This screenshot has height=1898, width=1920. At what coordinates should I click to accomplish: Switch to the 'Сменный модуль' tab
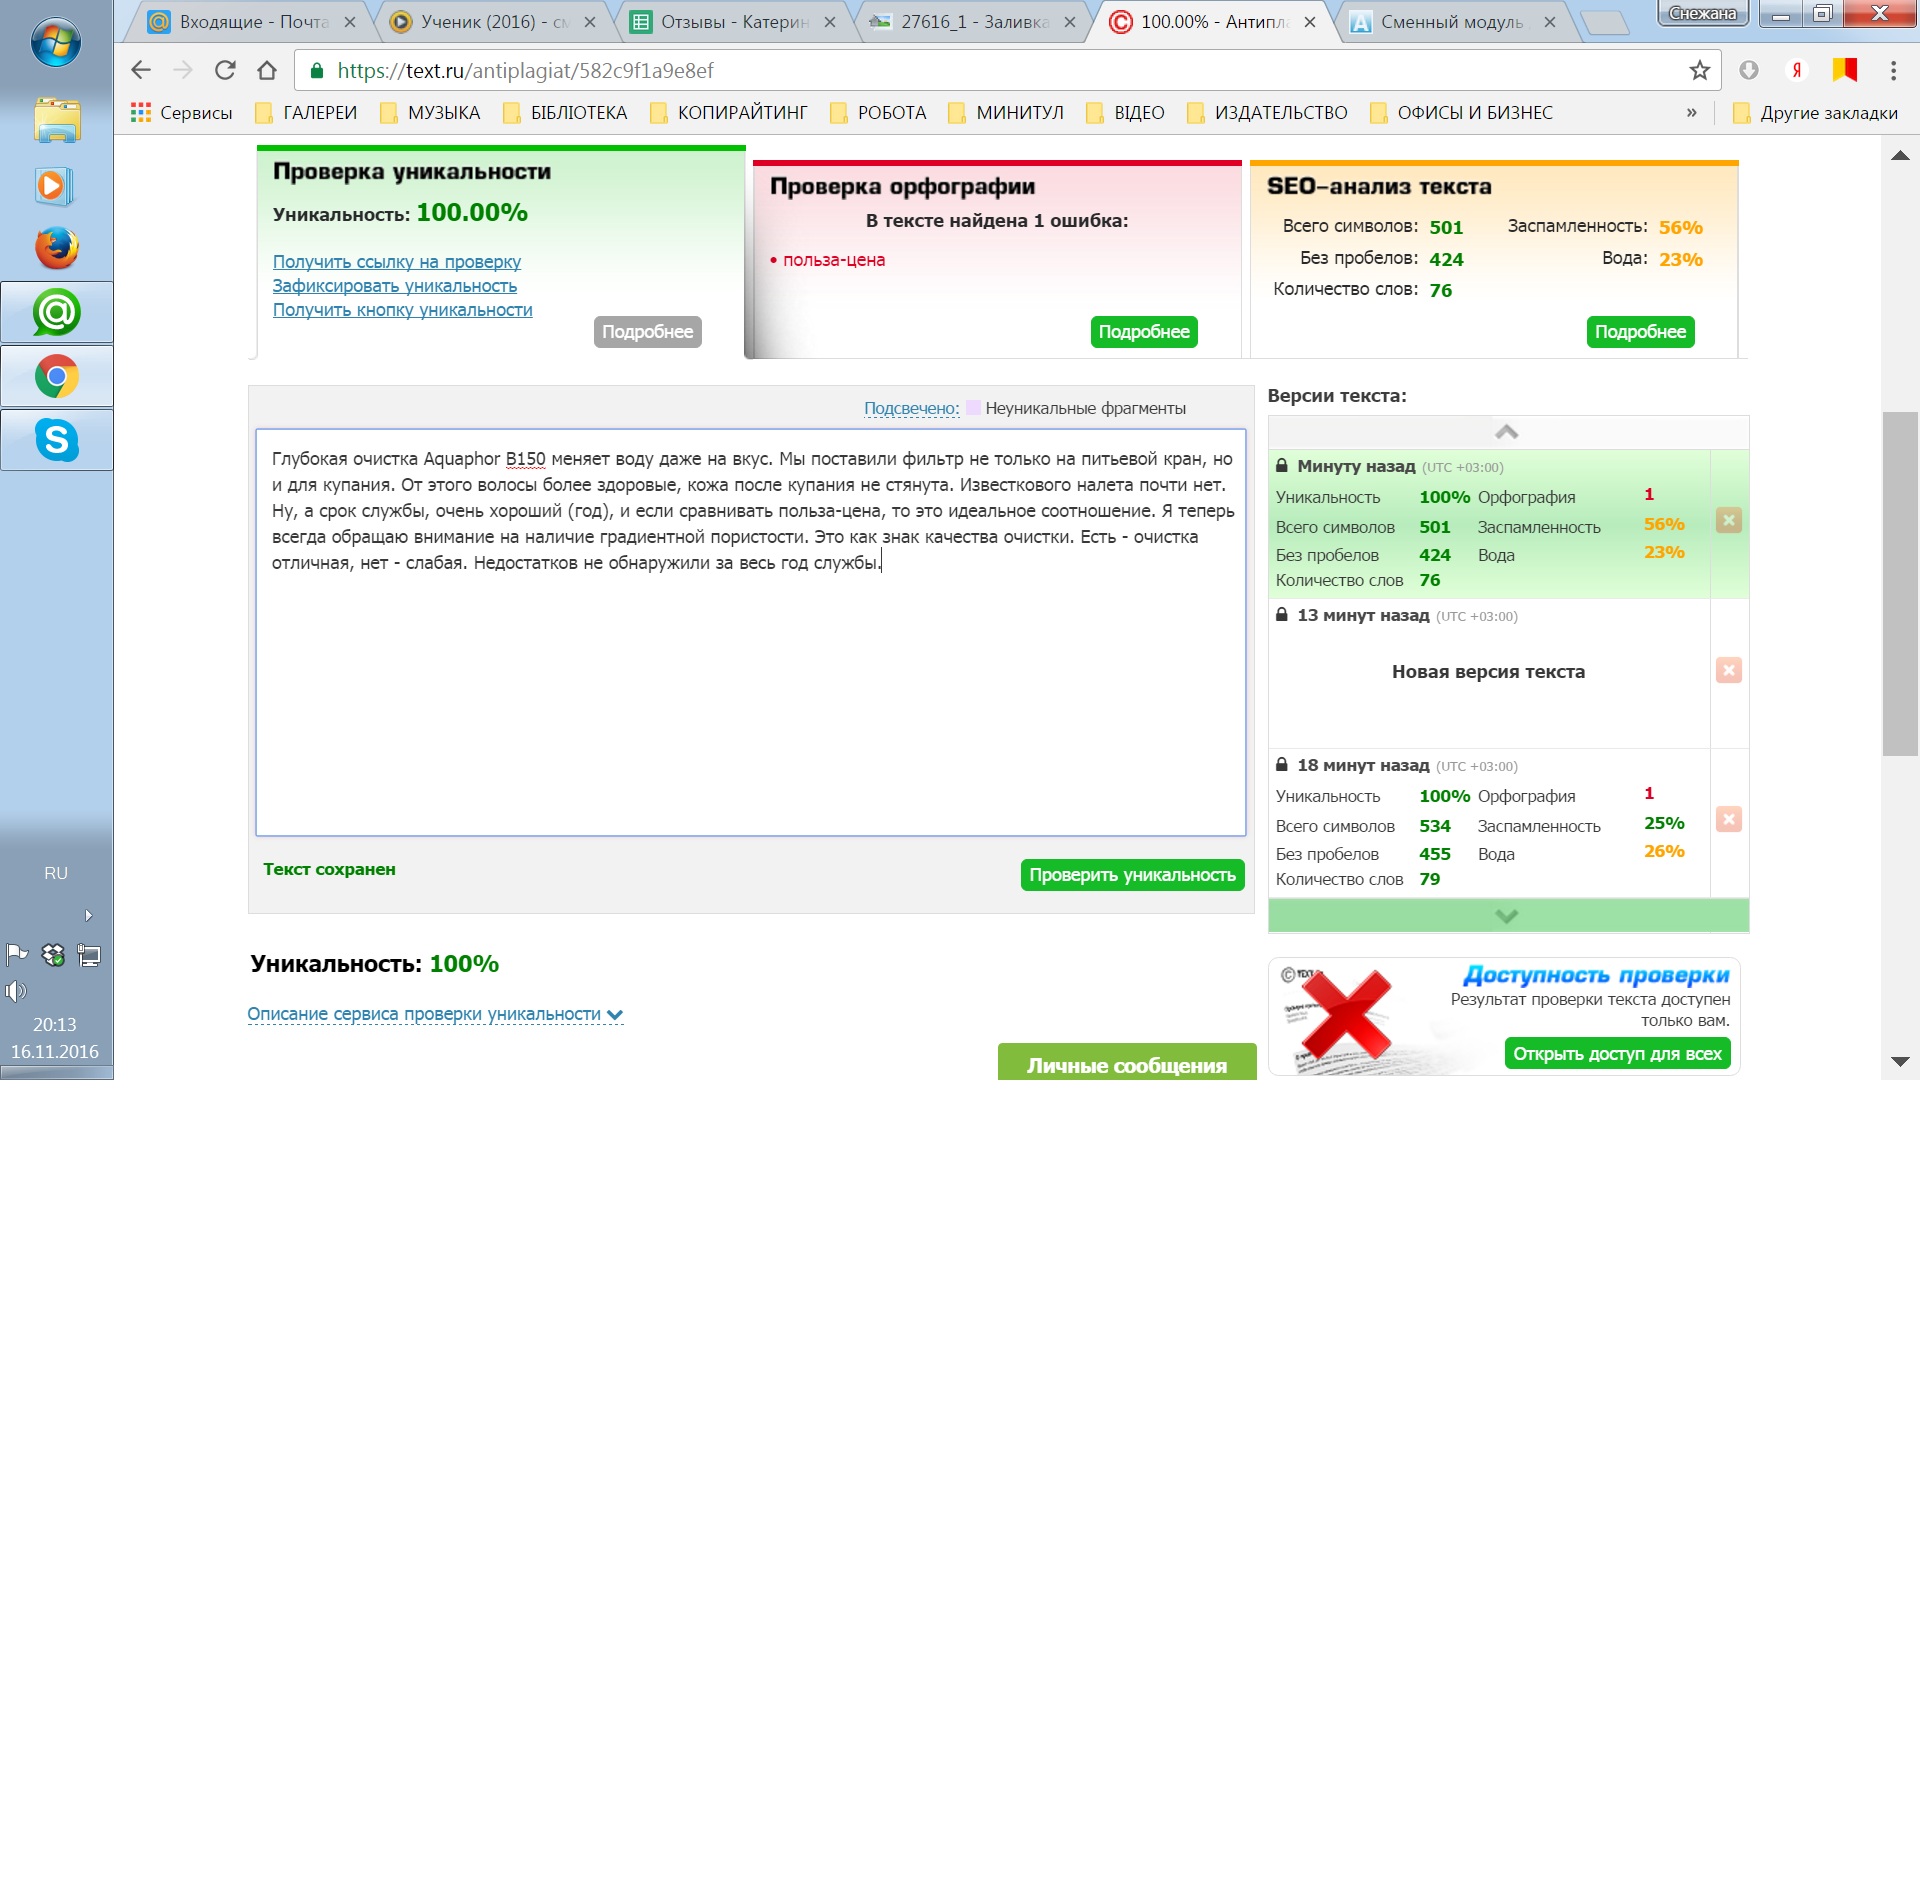[x=1451, y=22]
